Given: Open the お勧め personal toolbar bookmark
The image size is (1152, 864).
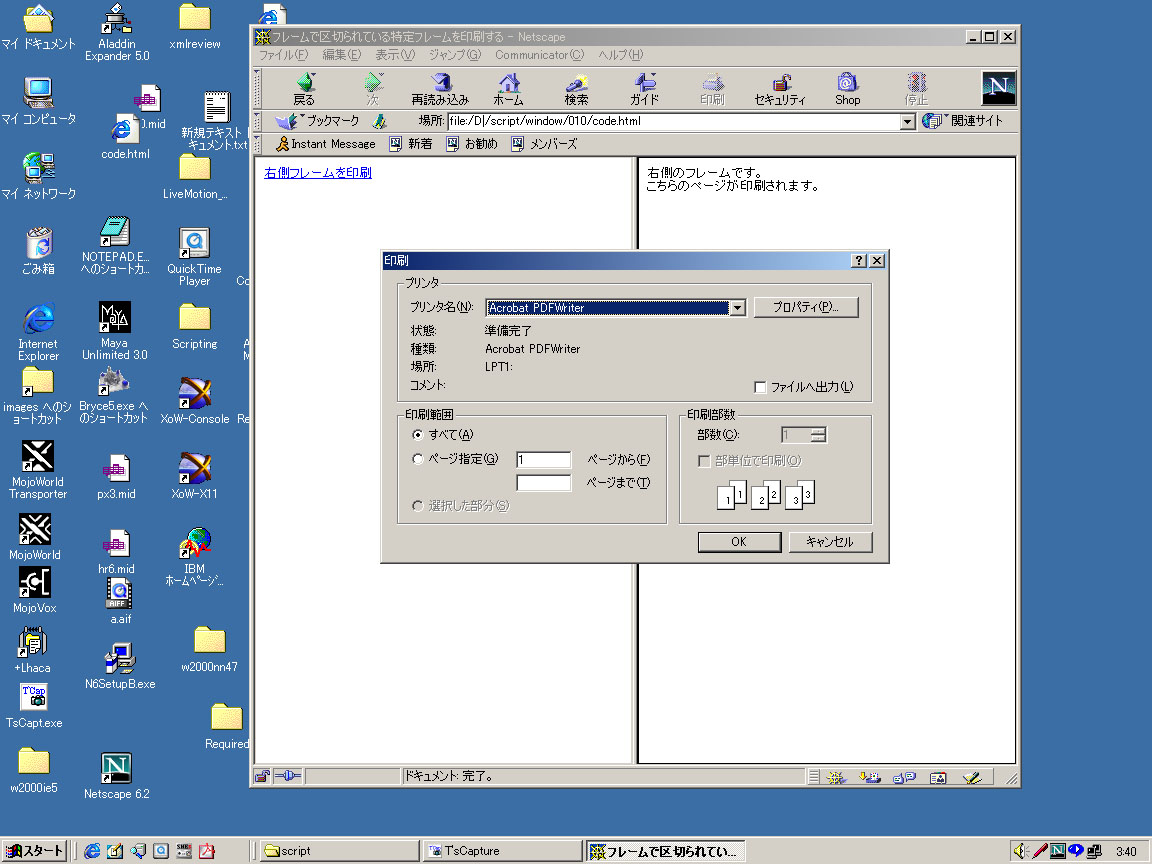Looking at the screenshot, I should coord(472,144).
